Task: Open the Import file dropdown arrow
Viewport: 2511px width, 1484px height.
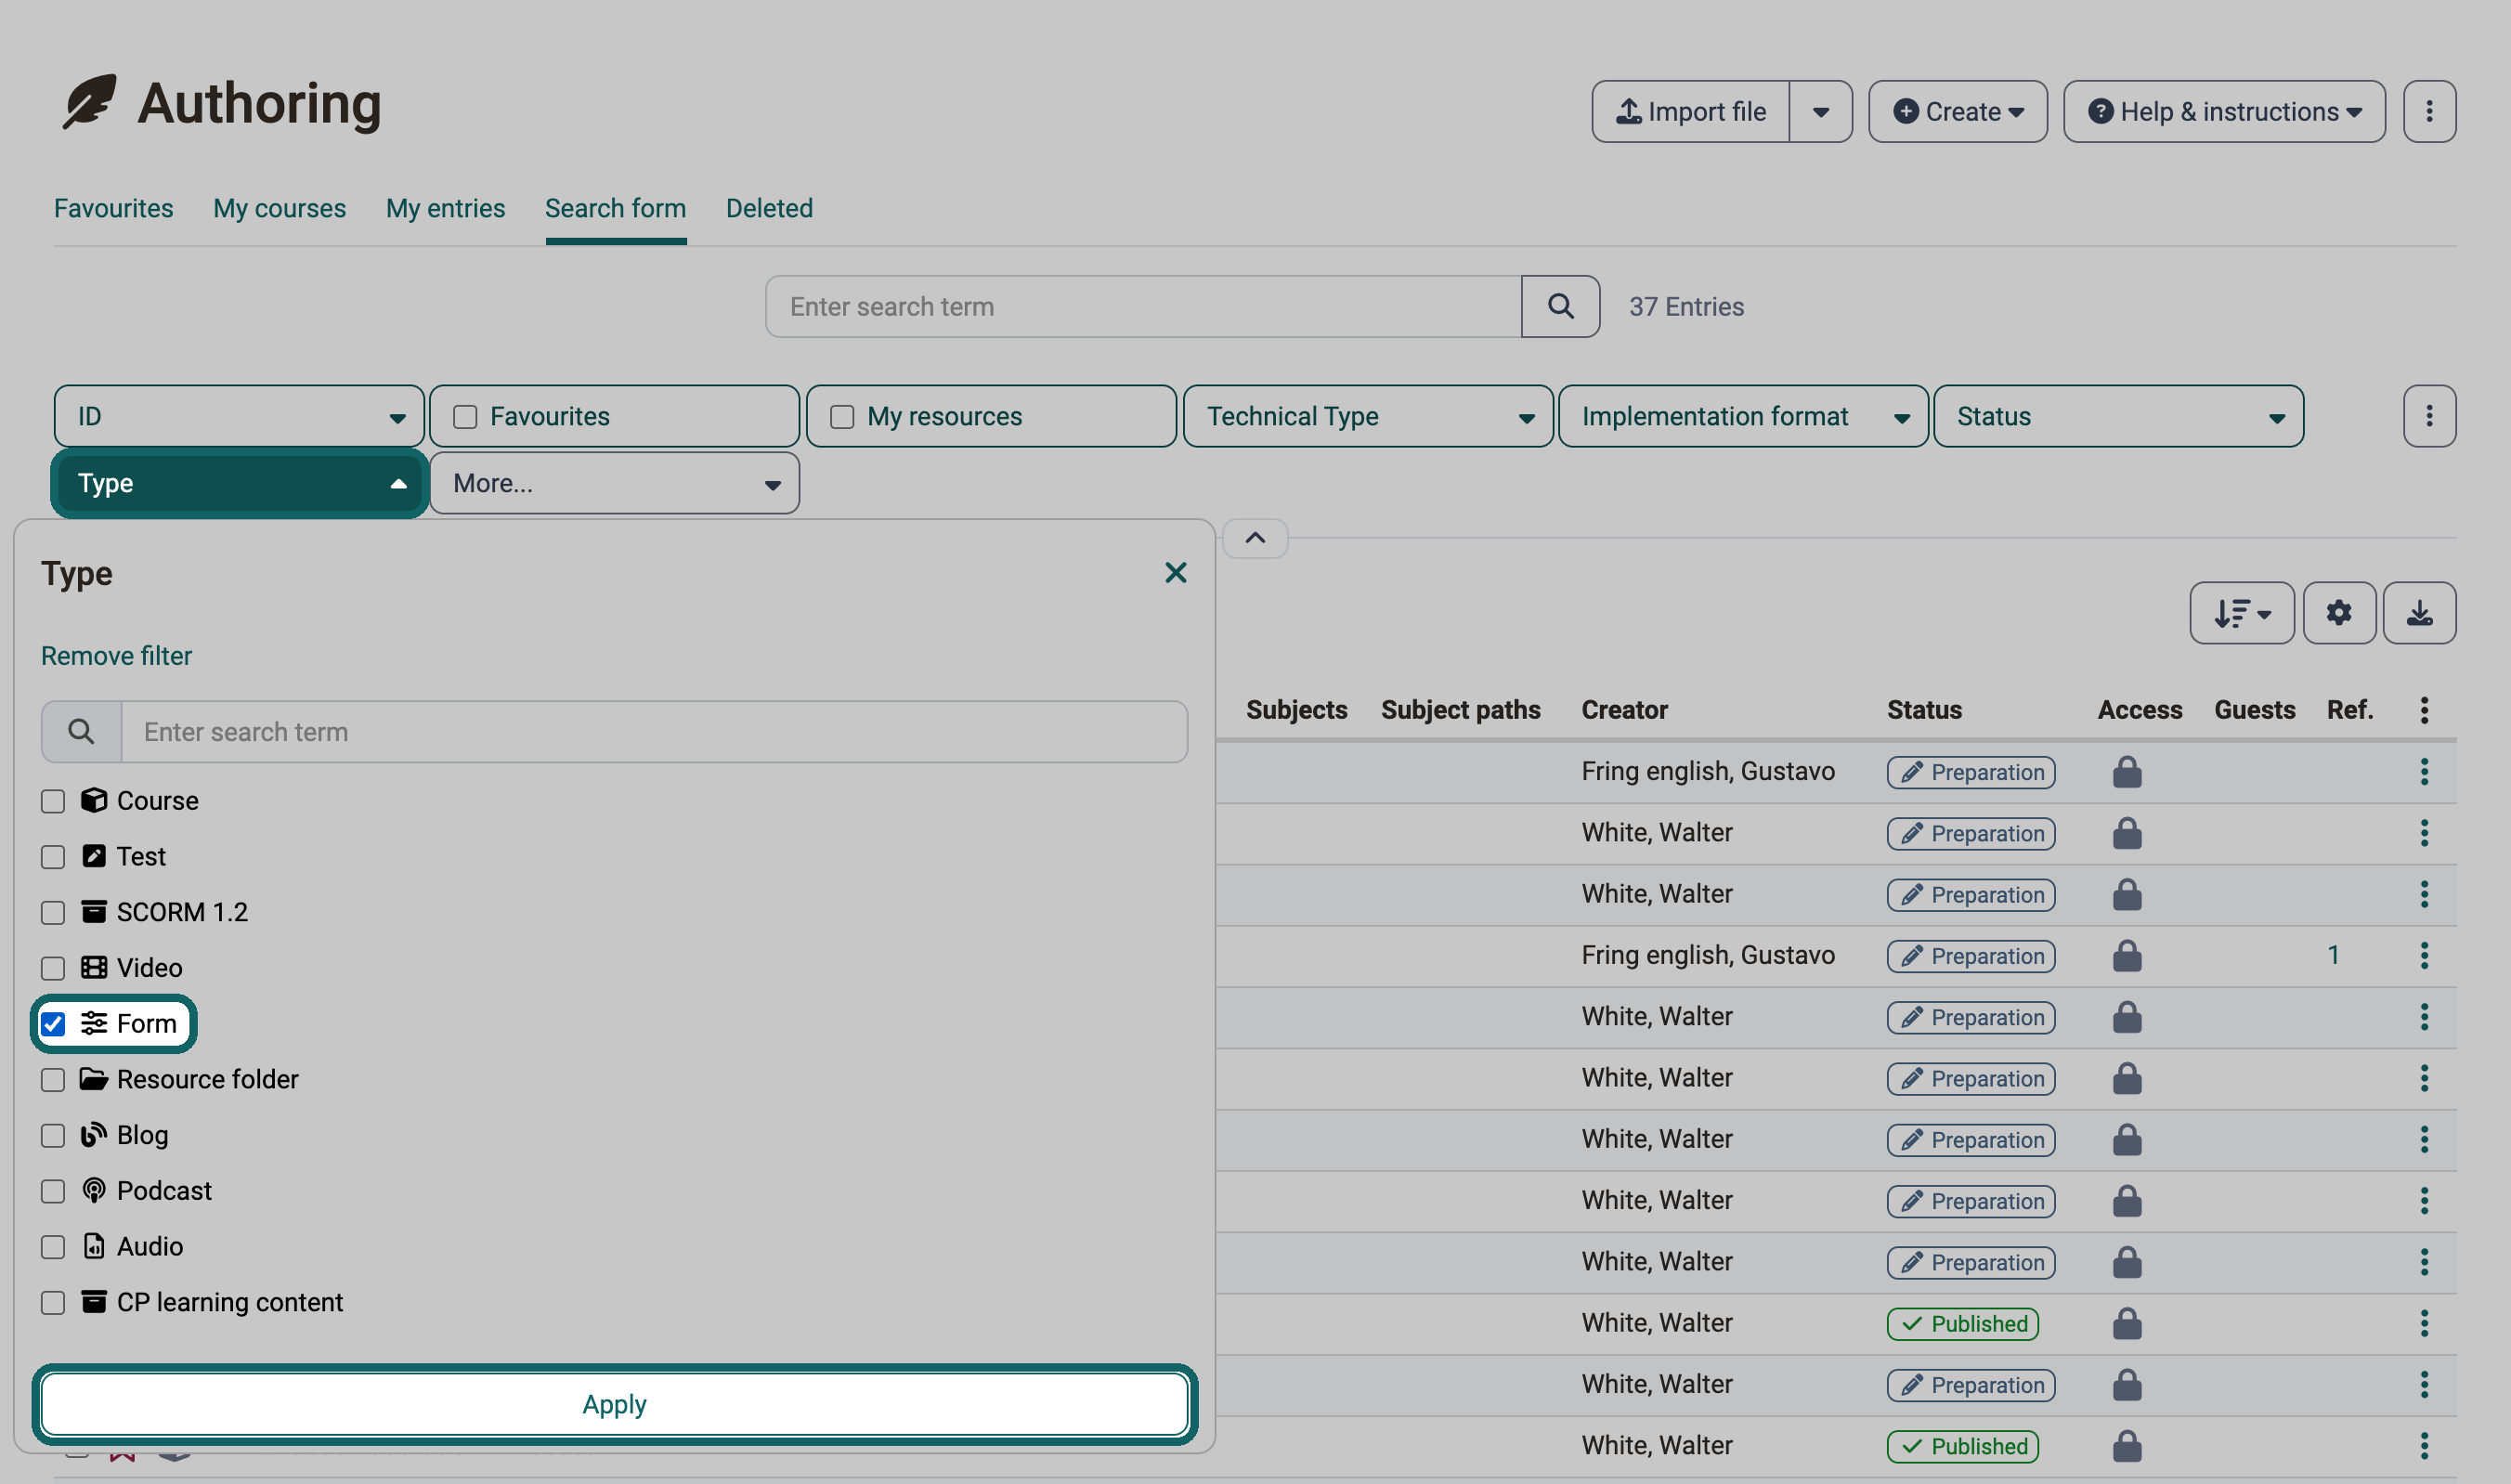Action: tap(1821, 111)
